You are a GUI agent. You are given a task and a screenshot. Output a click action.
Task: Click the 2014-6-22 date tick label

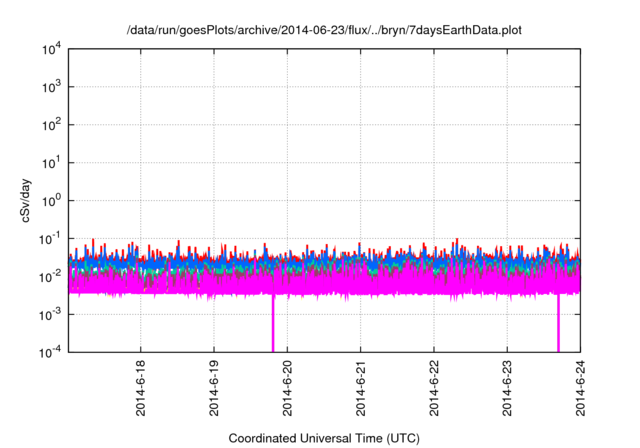[434, 388]
